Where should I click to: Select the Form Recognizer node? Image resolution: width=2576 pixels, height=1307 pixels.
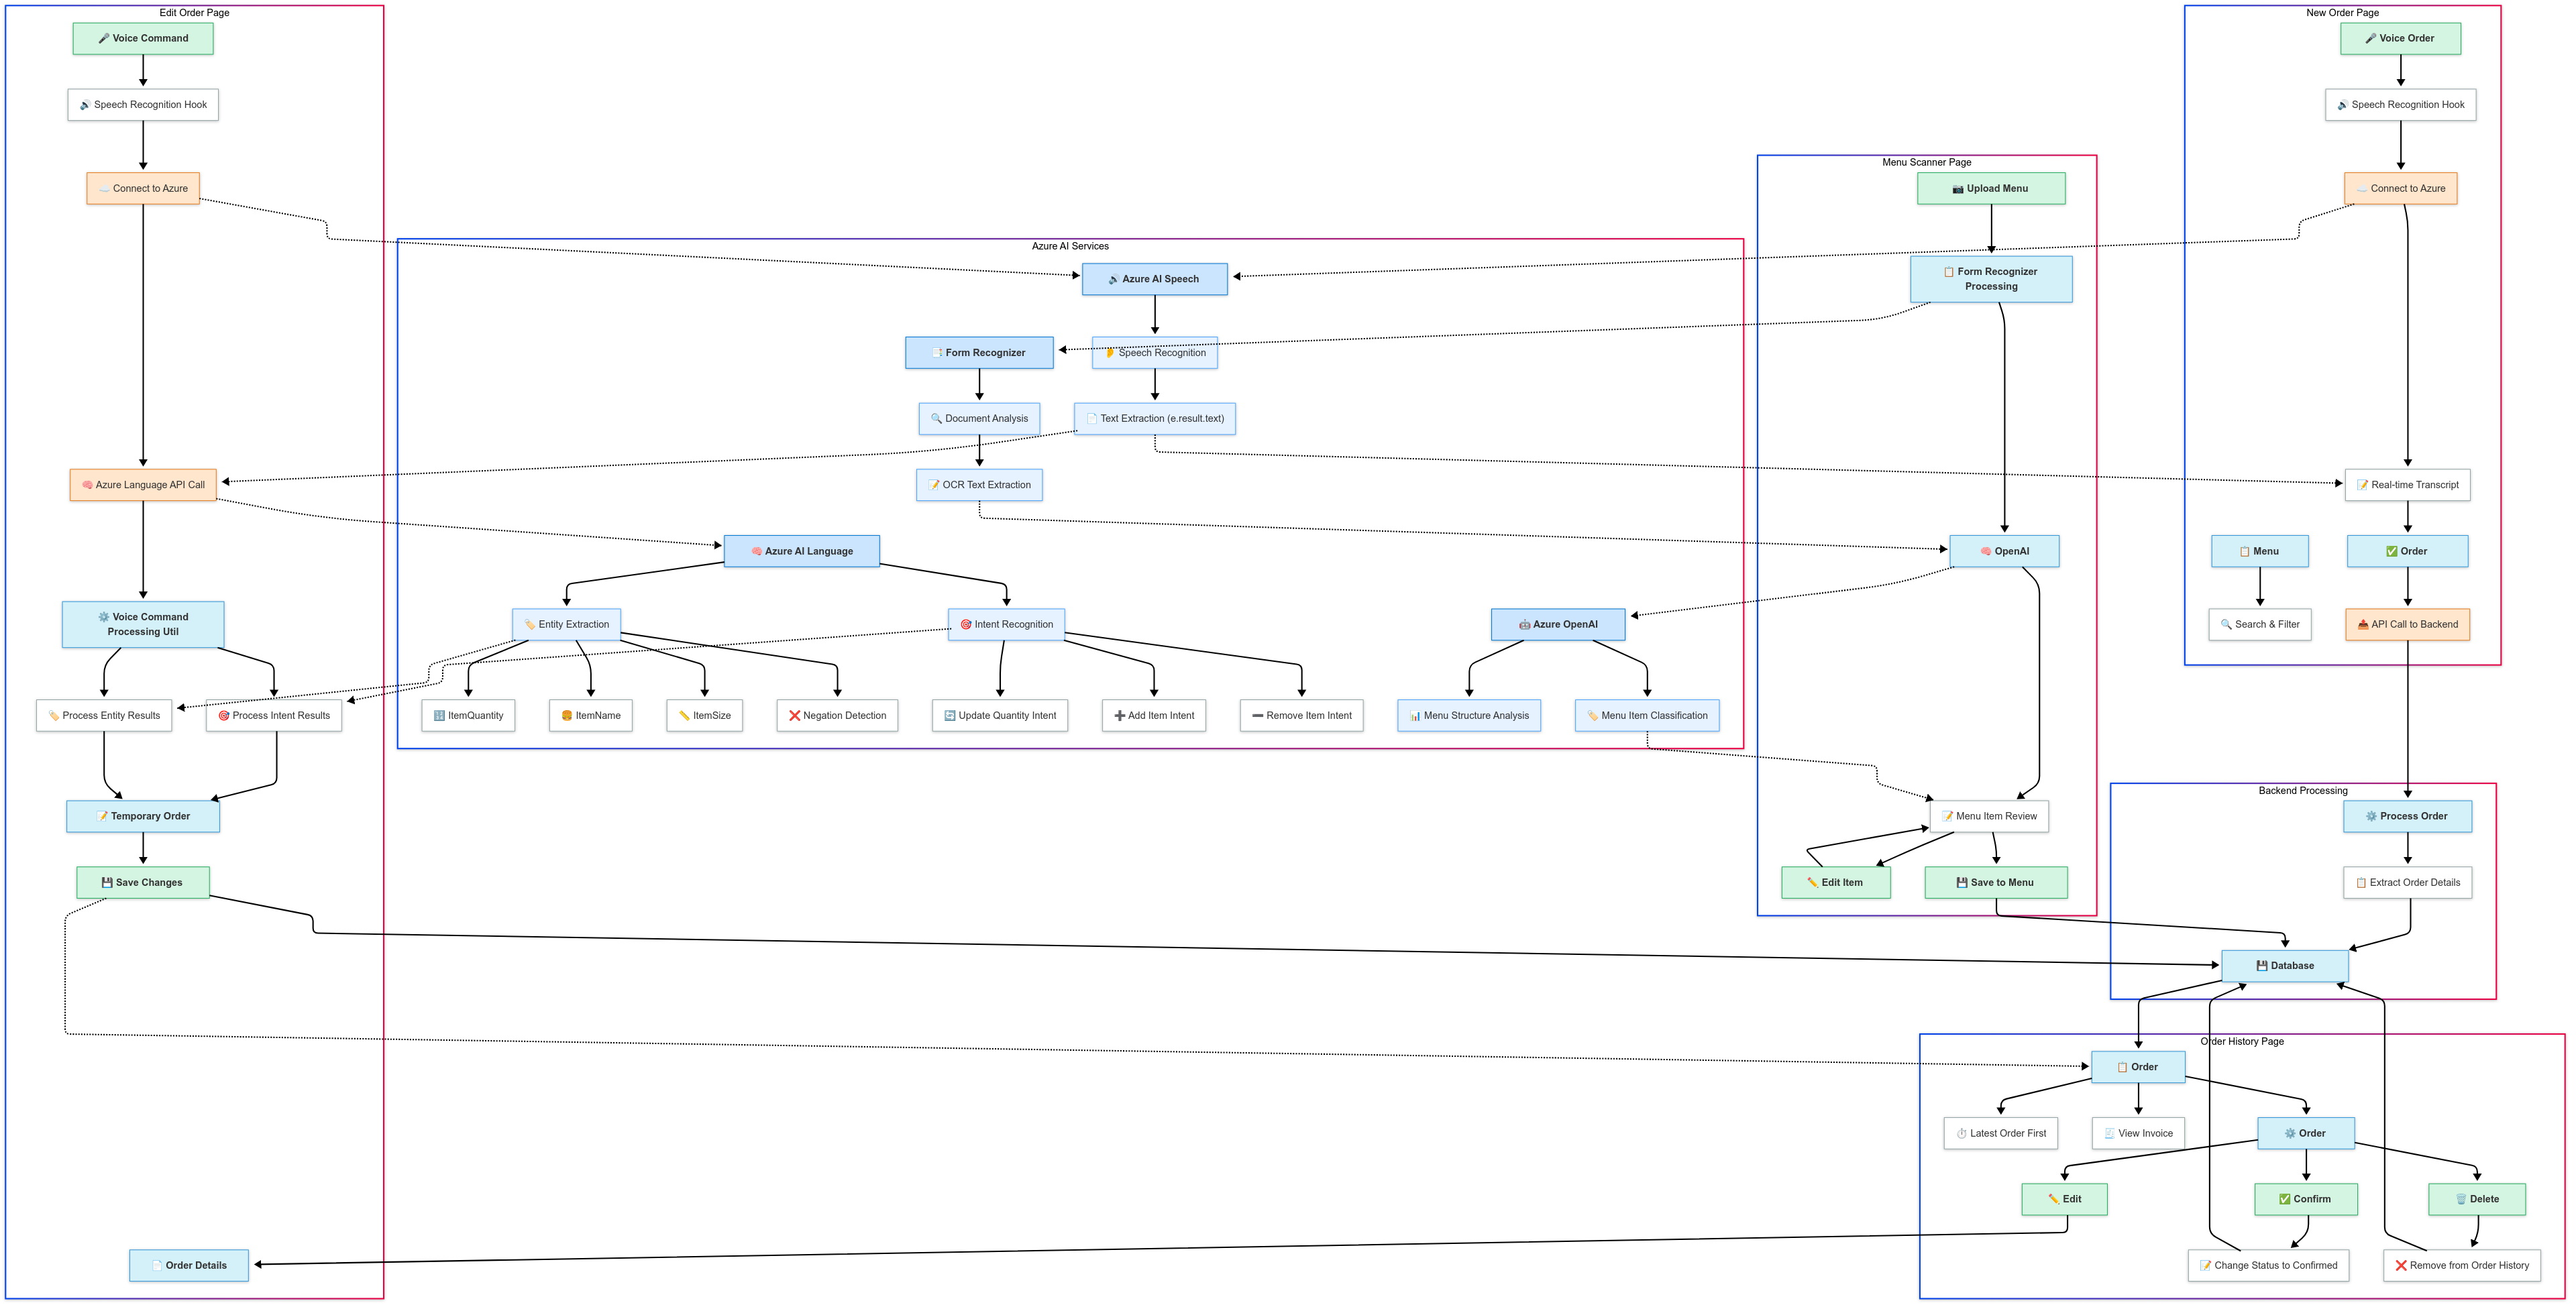979,353
